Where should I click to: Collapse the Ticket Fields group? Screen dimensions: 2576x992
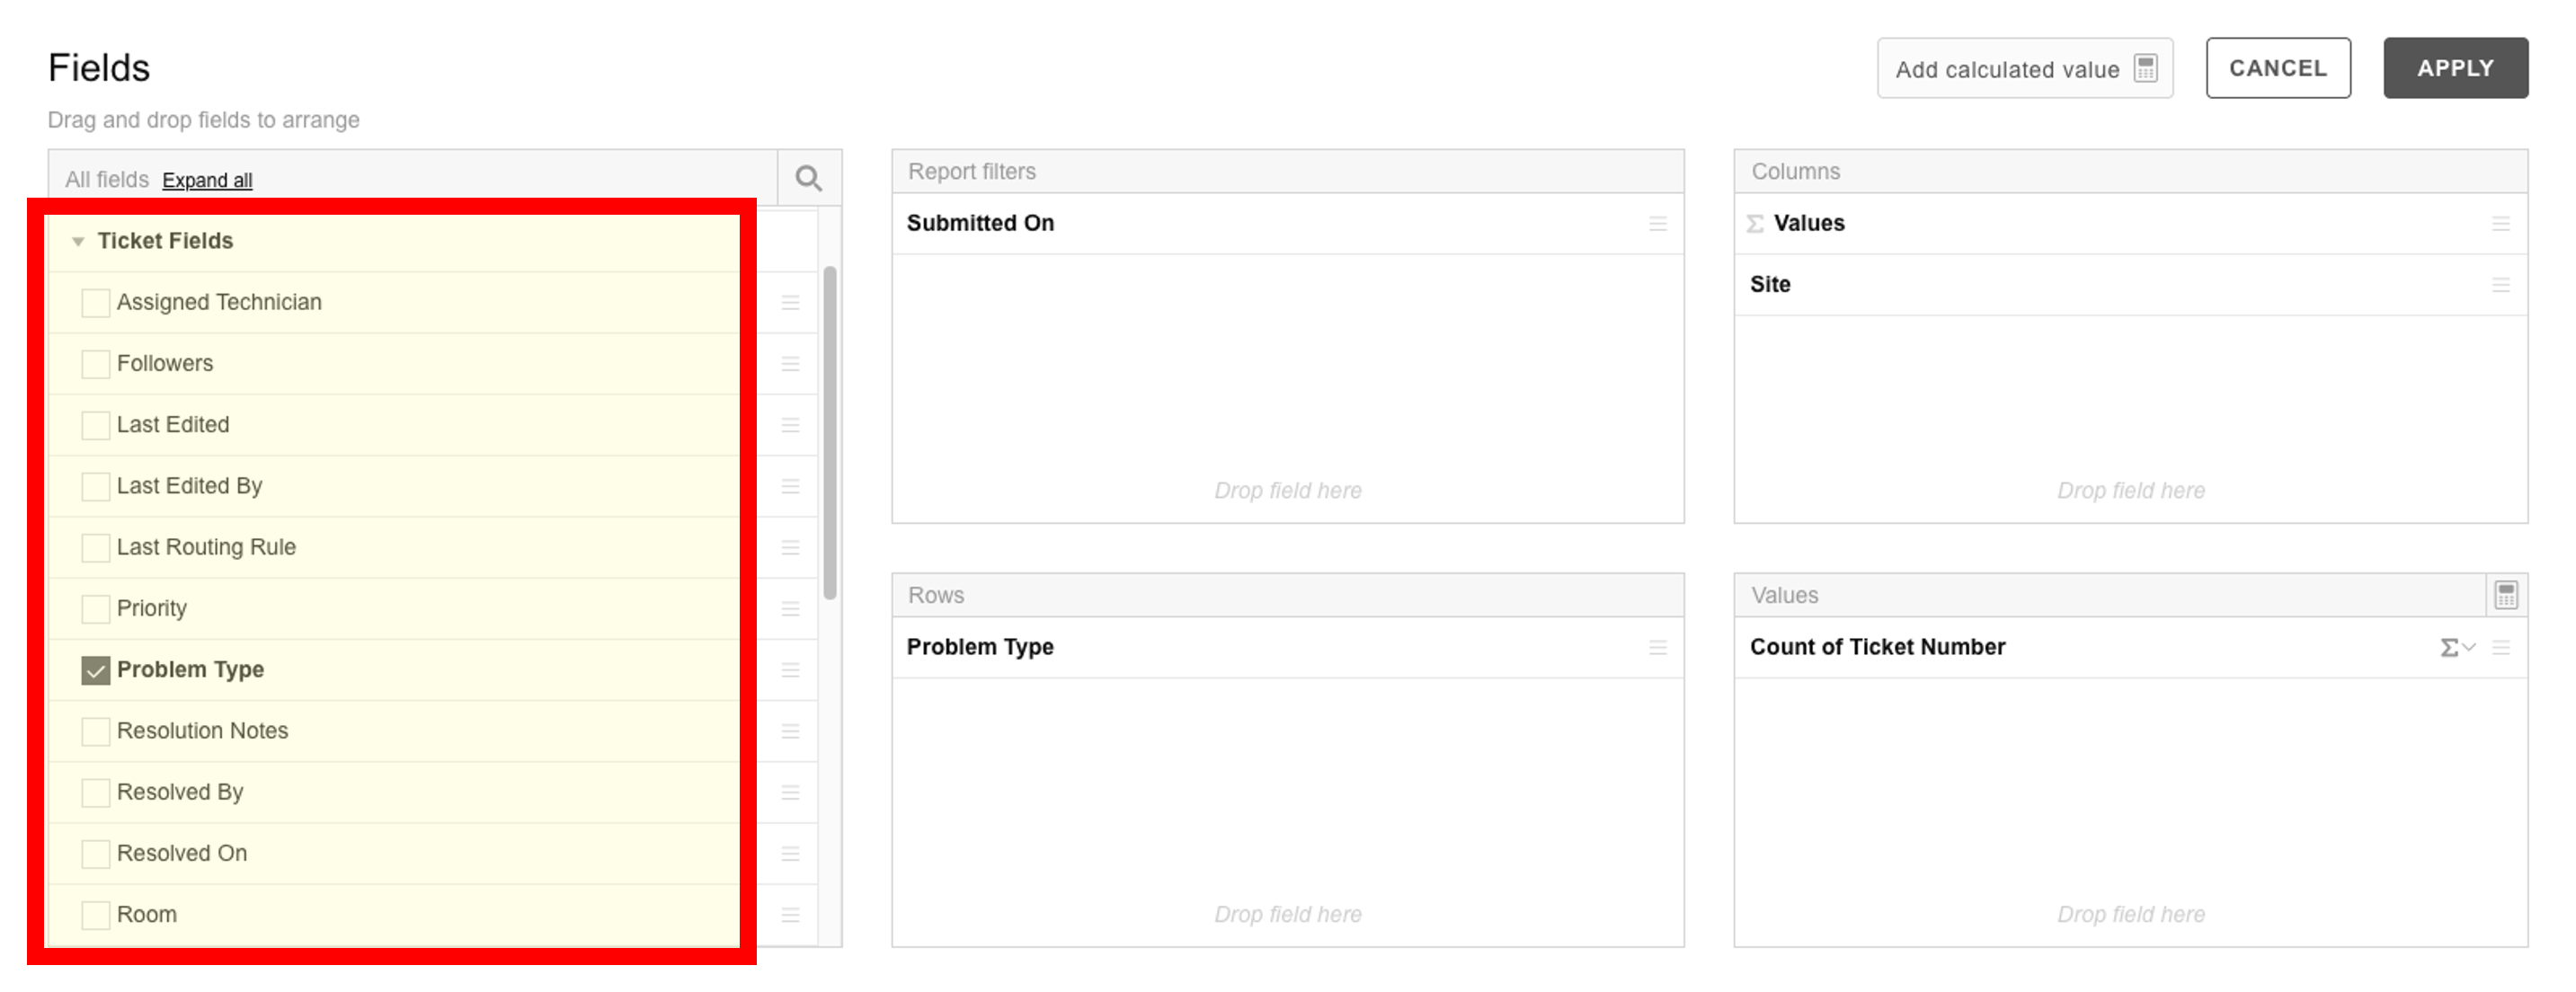[78, 242]
